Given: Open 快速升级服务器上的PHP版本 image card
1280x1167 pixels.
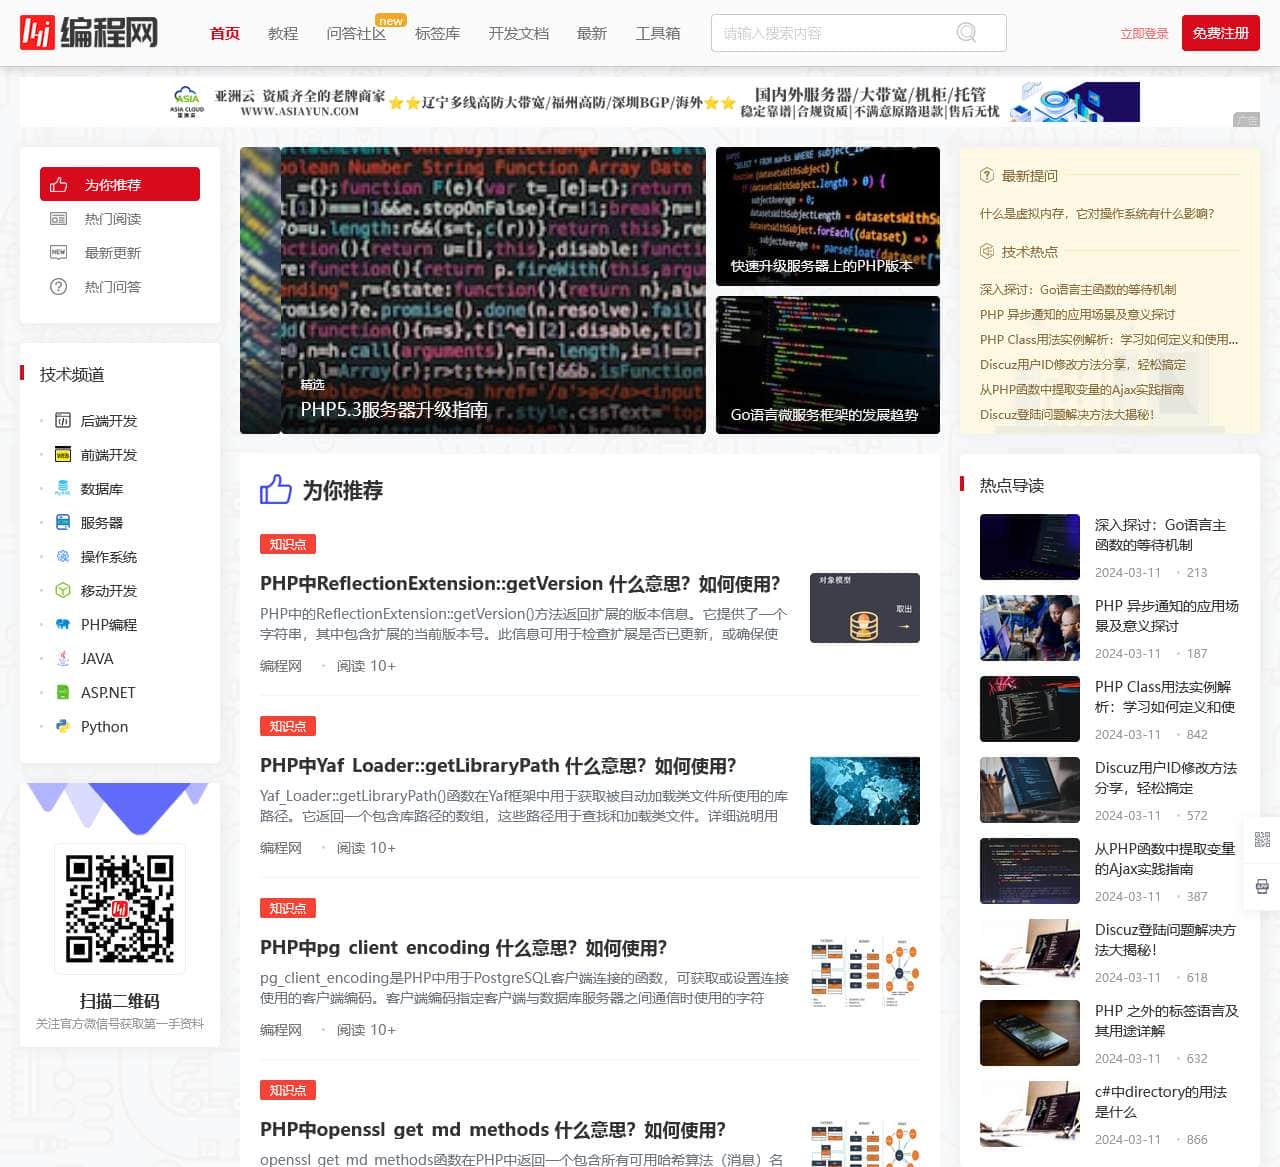Looking at the screenshot, I should coord(828,216).
